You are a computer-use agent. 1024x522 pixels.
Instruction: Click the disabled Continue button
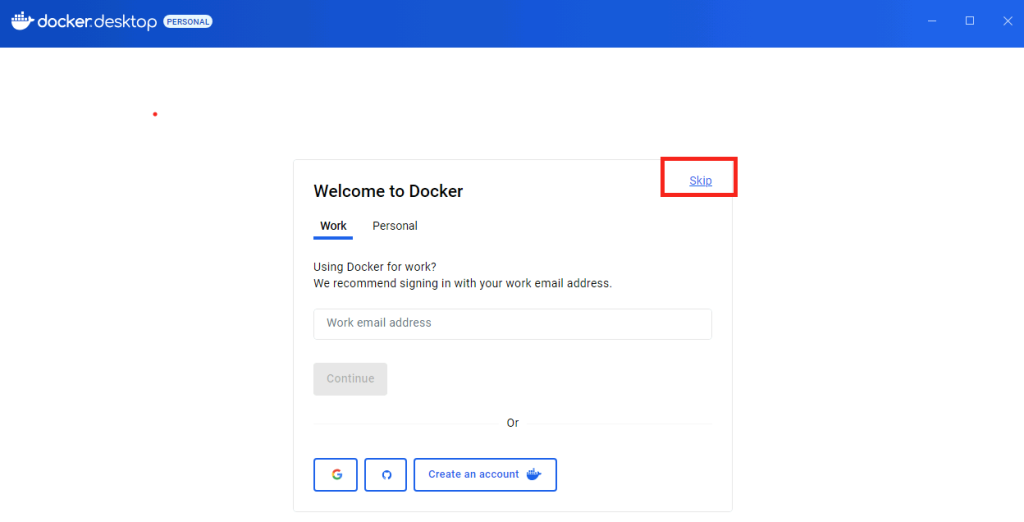tap(350, 379)
